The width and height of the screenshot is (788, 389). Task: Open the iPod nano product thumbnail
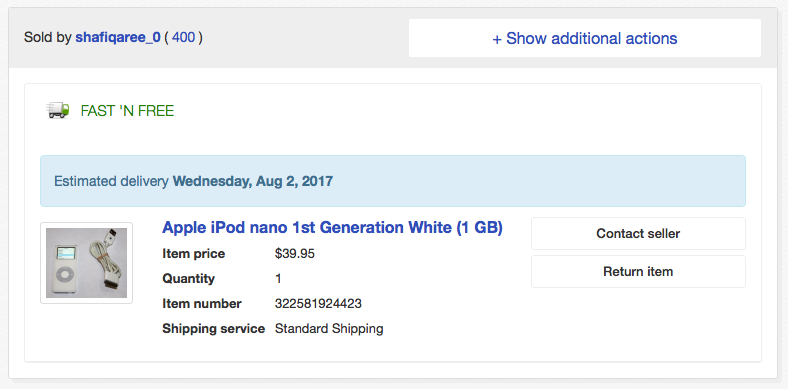point(86,263)
